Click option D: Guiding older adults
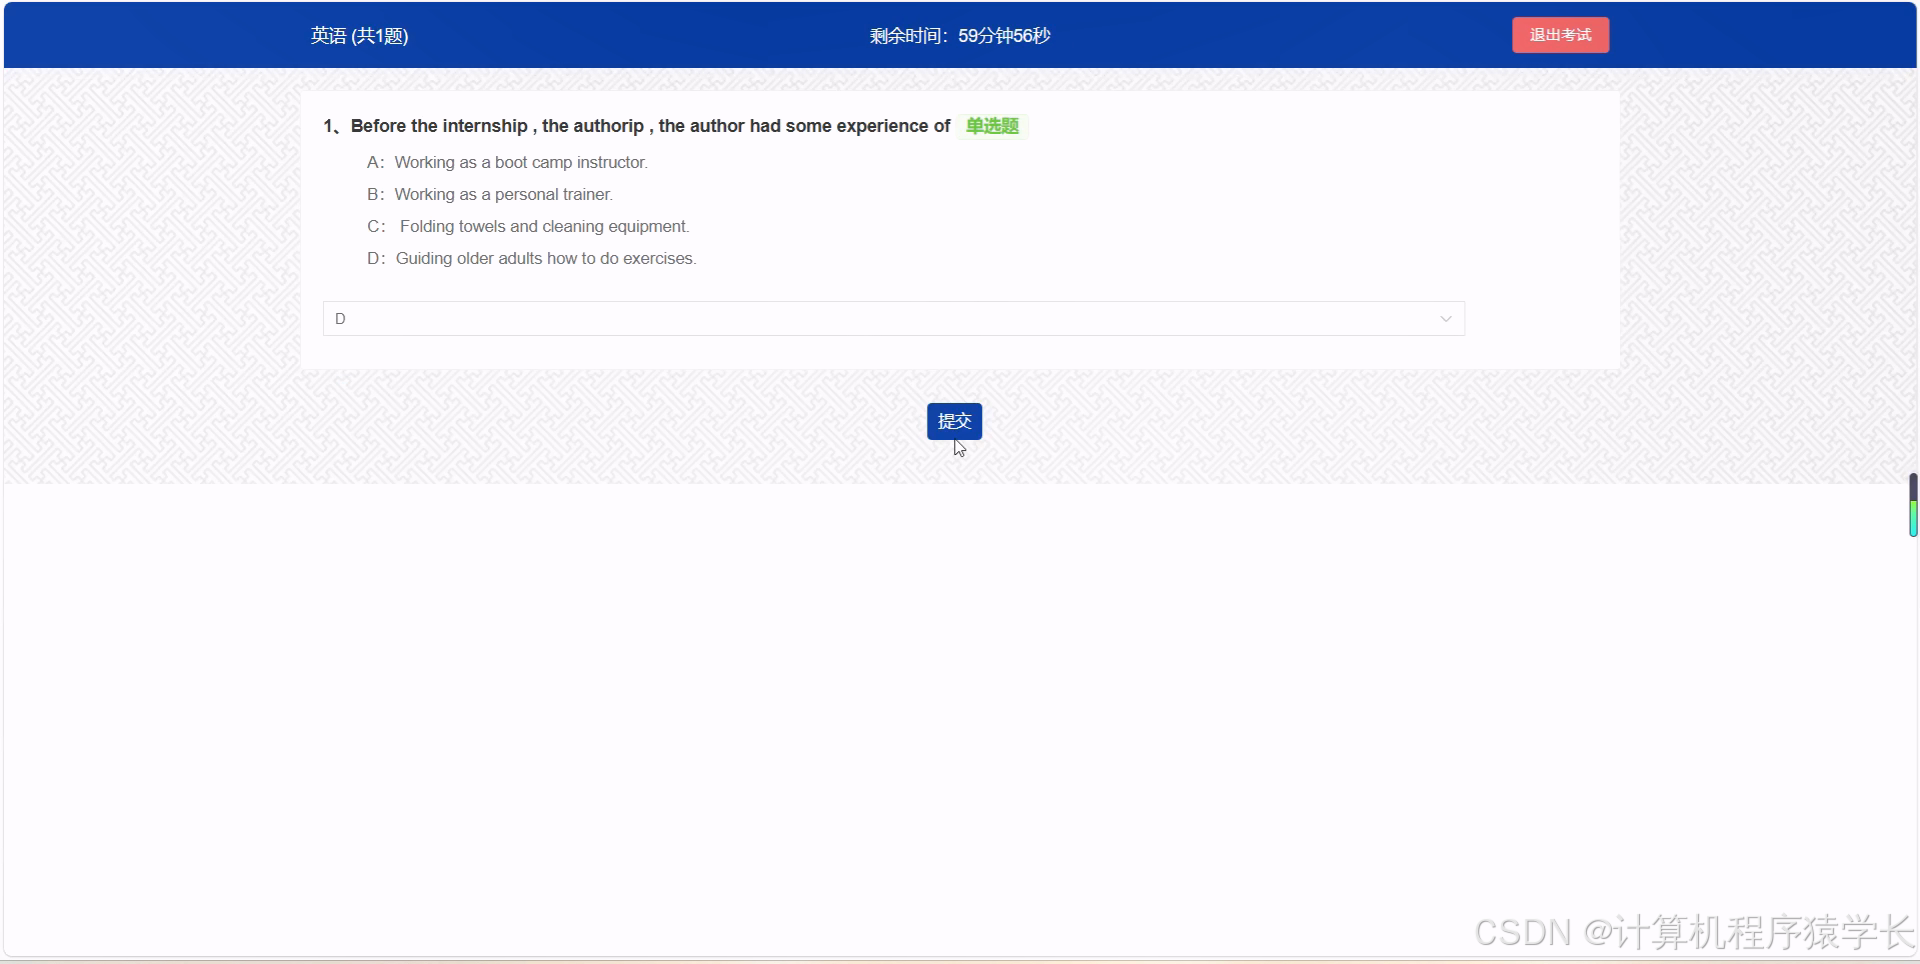Screen dimensions: 1920x964 (x=532, y=258)
